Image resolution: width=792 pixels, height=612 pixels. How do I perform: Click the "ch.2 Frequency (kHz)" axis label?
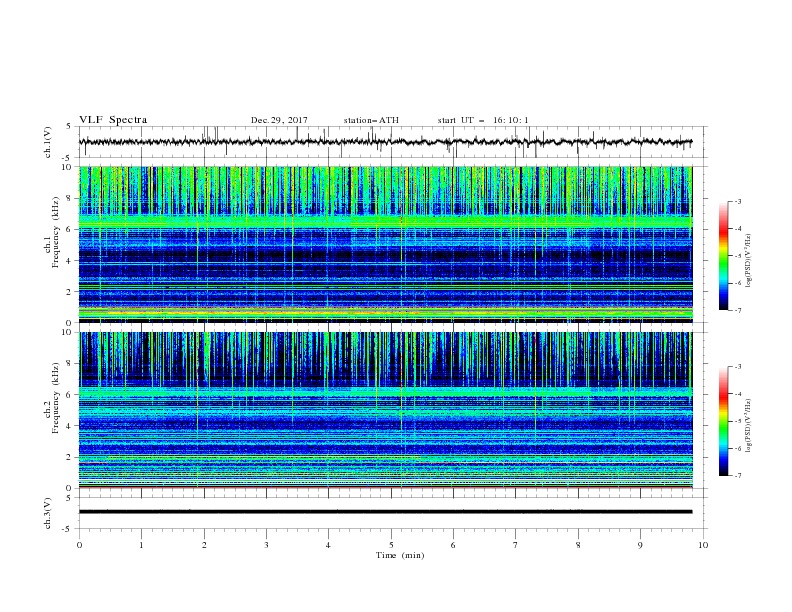point(52,398)
